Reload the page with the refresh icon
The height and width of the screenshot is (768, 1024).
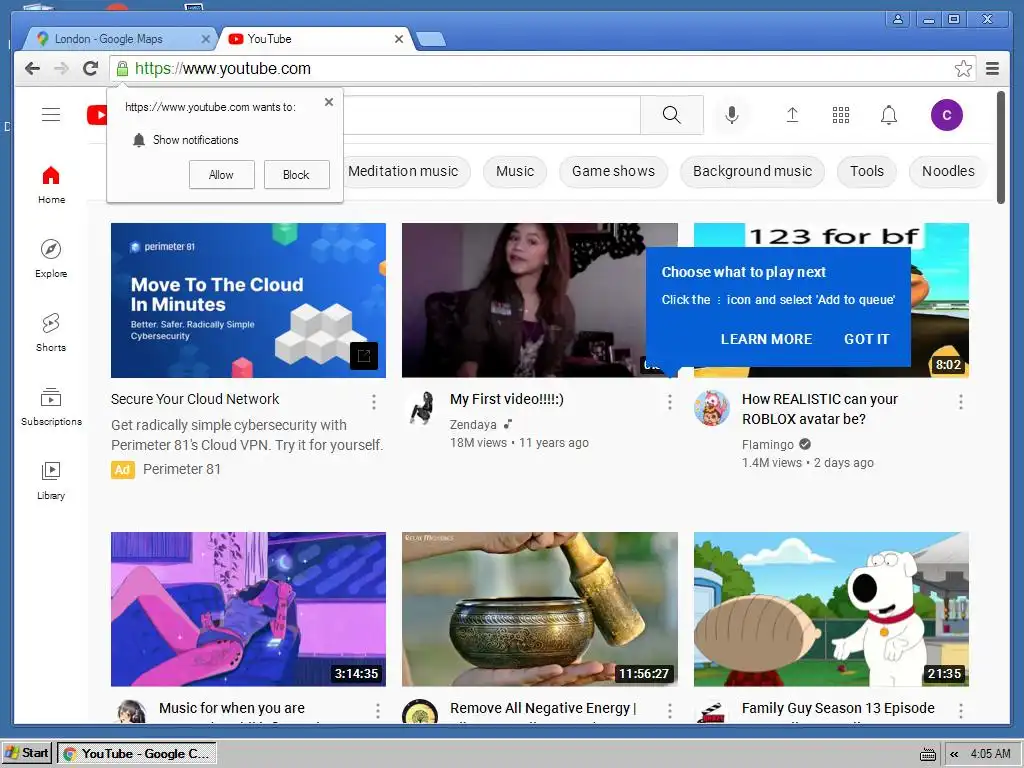click(x=90, y=69)
